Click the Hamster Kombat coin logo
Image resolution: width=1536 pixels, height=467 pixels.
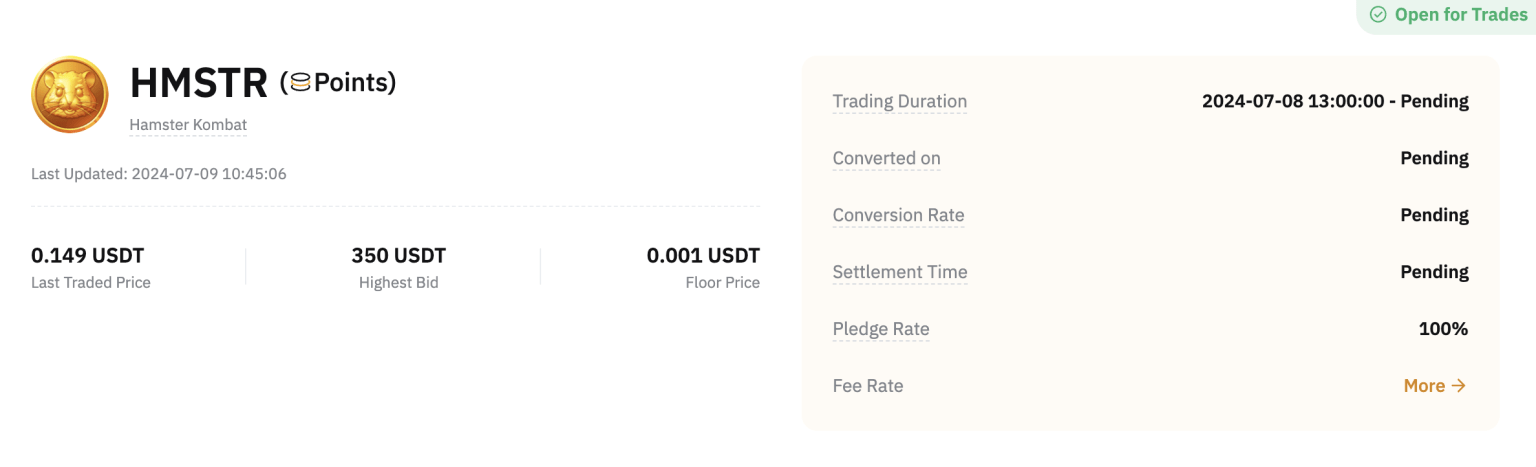[x=69, y=96]
